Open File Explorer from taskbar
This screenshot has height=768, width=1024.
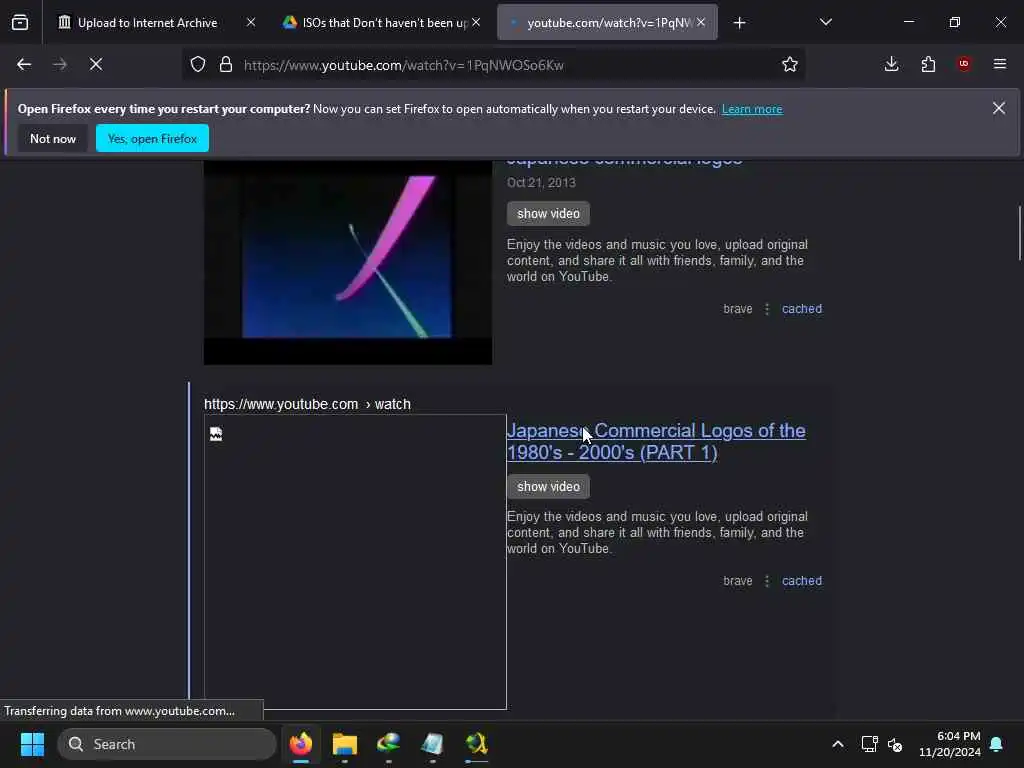coord(345,744)
